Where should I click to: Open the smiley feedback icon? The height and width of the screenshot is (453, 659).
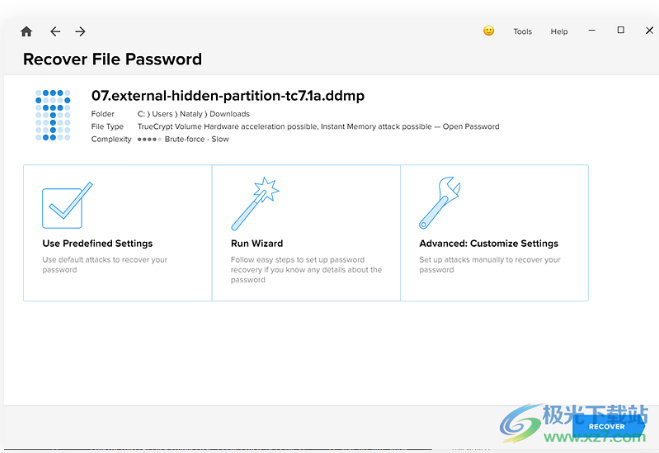[488, 31]
